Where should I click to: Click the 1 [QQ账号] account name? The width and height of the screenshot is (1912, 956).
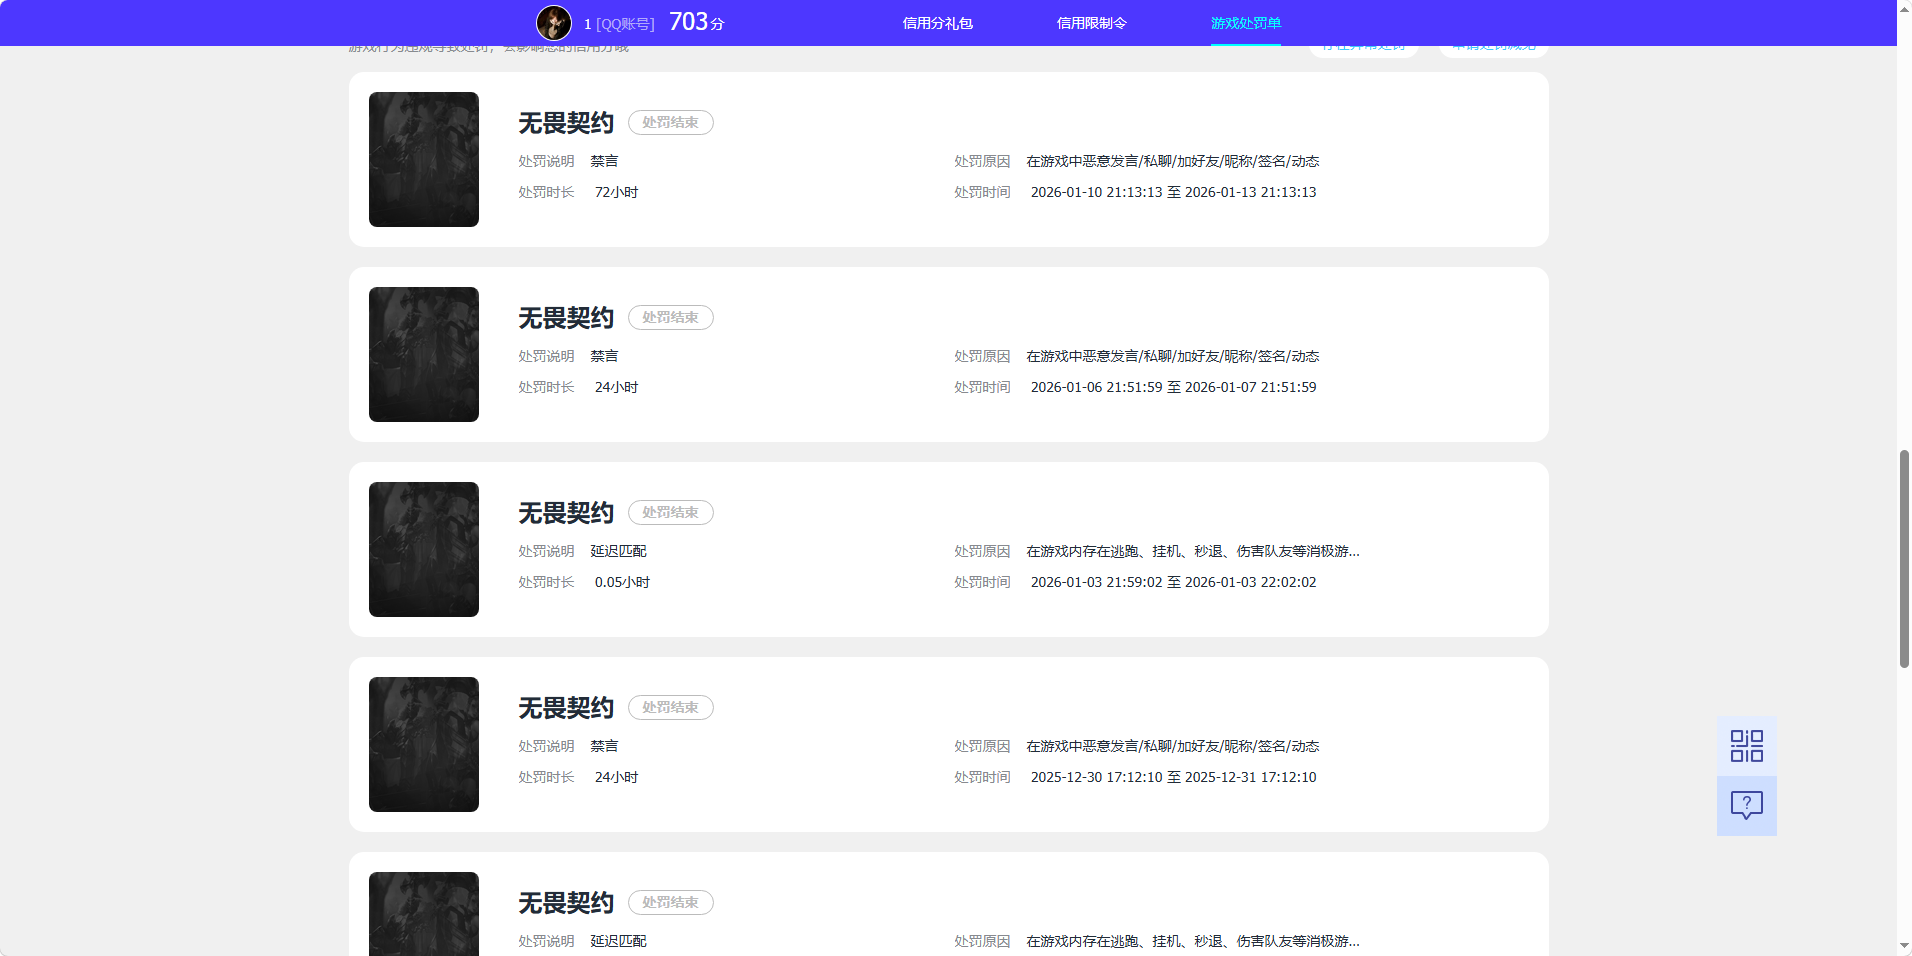click(619, 24)
